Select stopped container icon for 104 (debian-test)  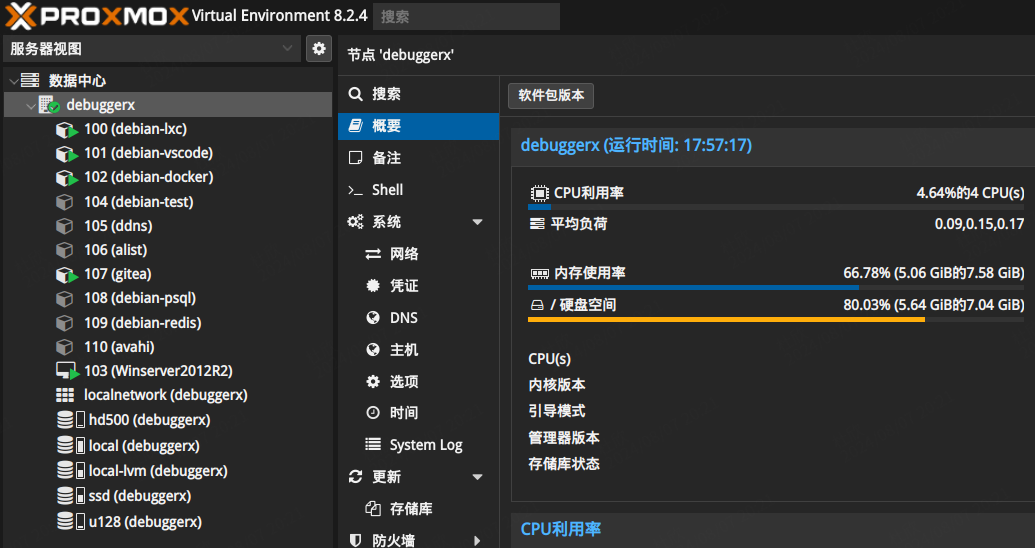(x=65, y=202)
